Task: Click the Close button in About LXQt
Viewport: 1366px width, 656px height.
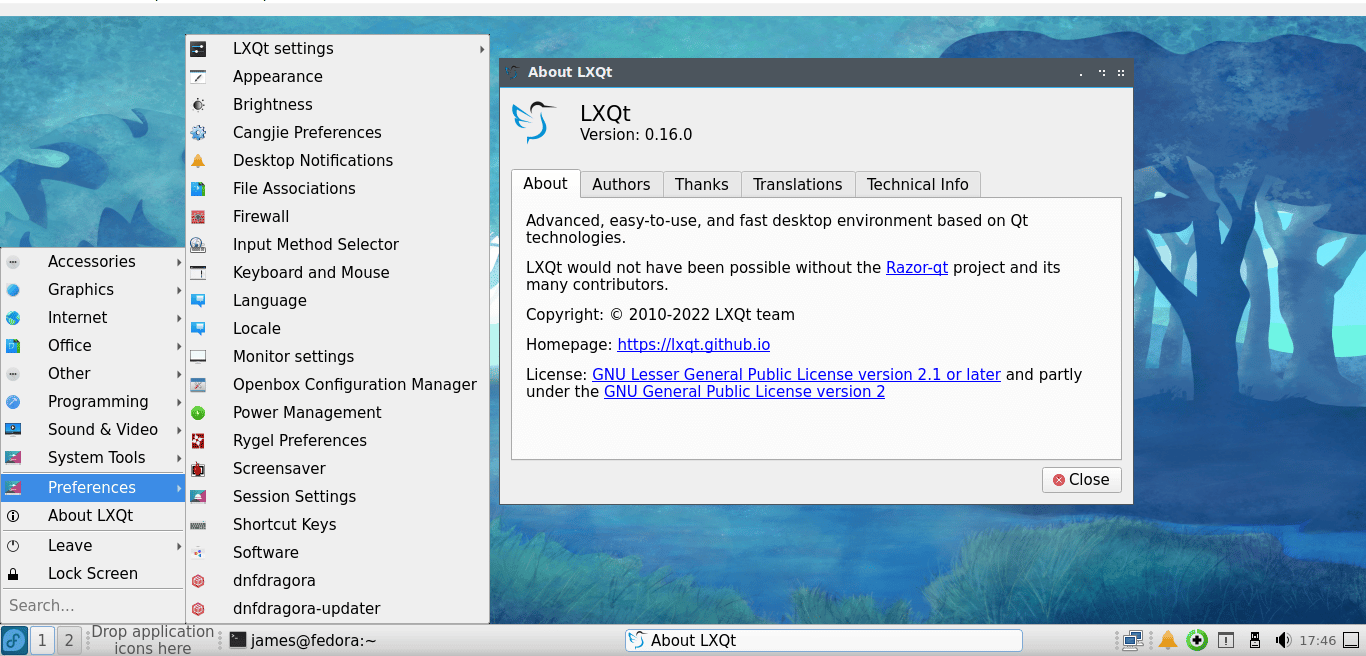Action: click(1082, 480)
